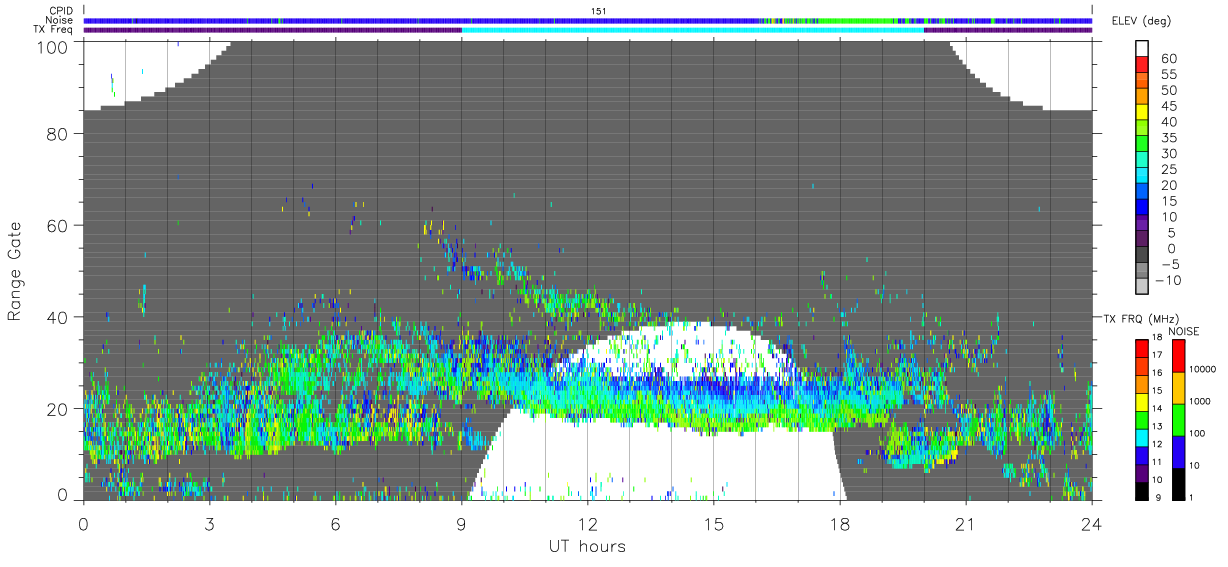The height and width of the screenshot is (567, 1228).
Task: Click the 9 tick label on UT hours axis
Action: coord(461,524)
